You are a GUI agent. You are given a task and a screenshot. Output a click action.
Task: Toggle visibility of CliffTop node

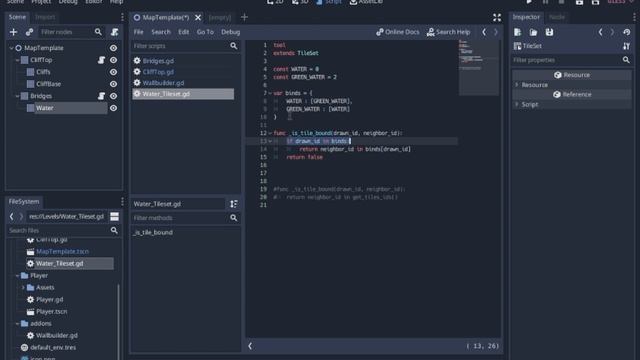(x=113, y=60)
